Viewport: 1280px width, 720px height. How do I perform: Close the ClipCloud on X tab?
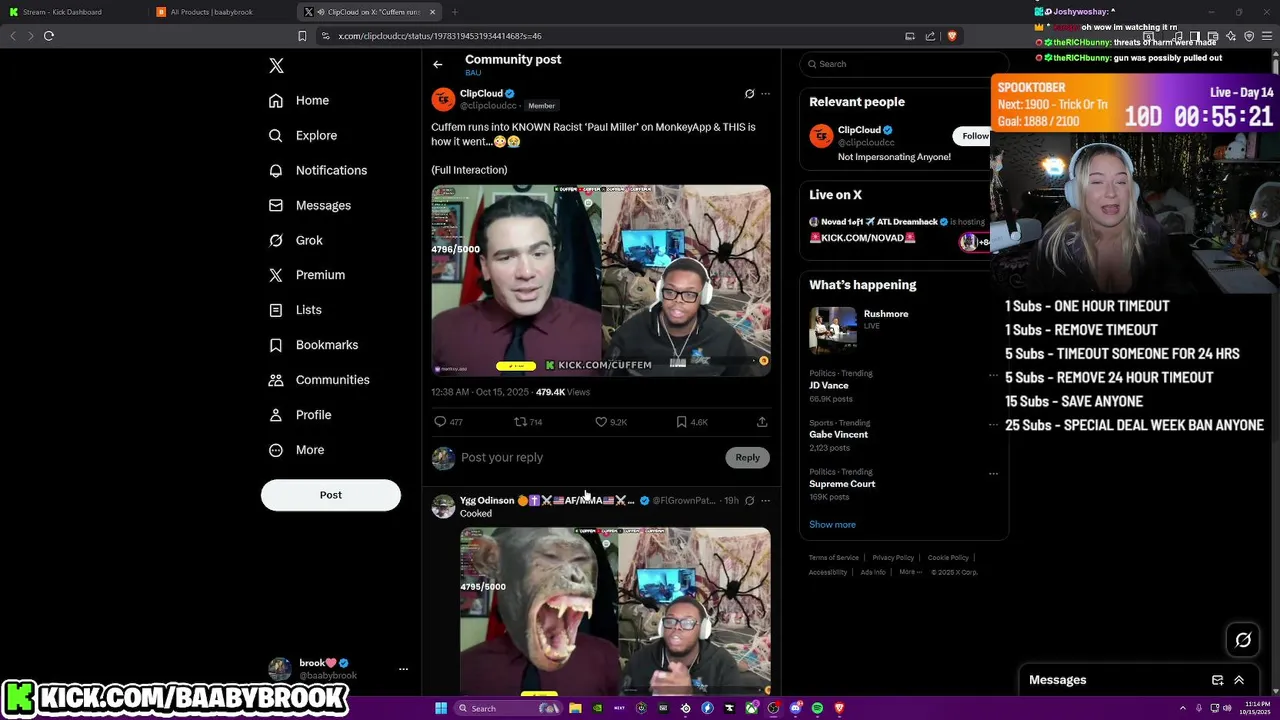tap(433, 12)
